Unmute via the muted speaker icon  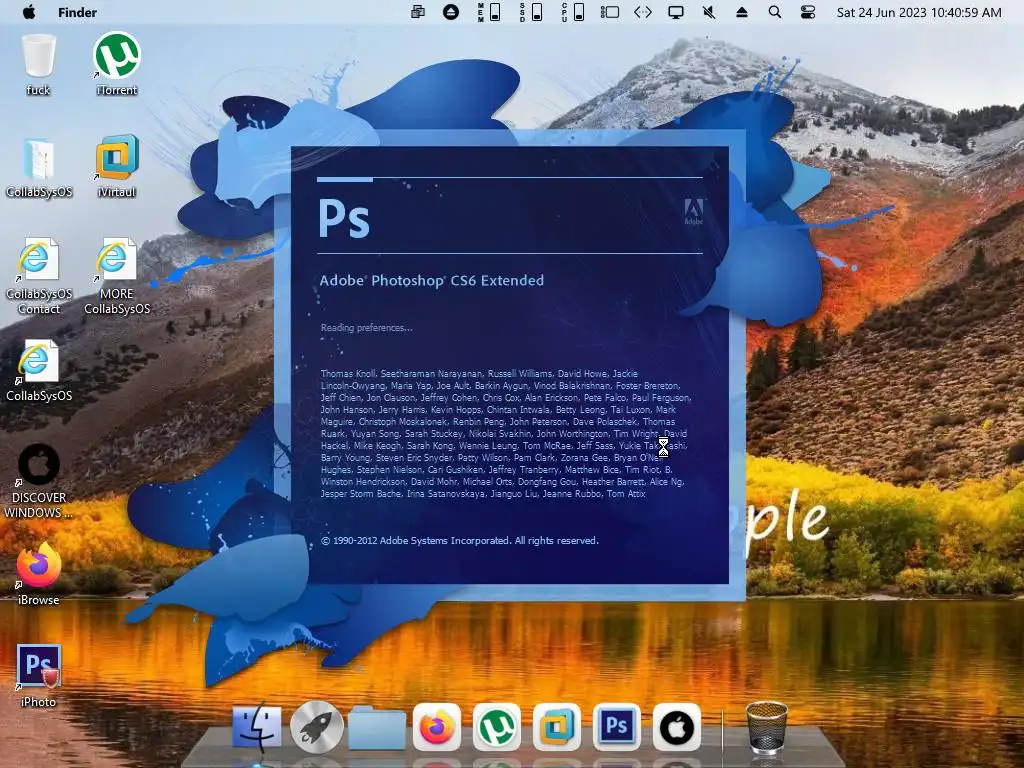pos(709,12)
